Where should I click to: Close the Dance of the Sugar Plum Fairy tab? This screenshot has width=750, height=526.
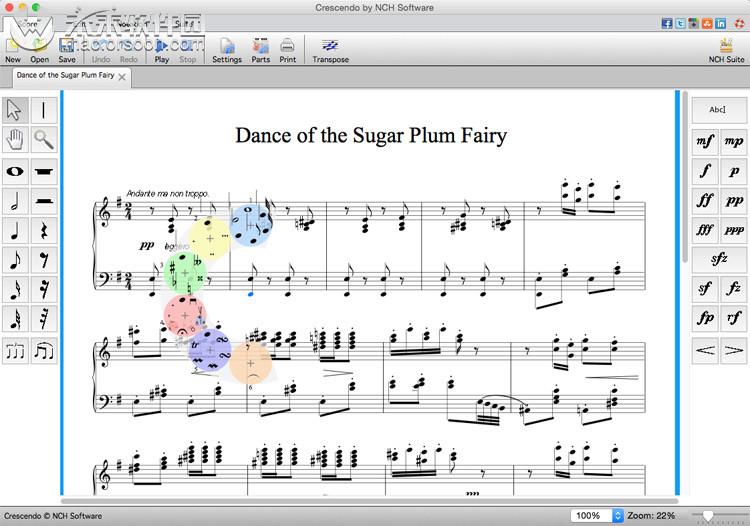pos(122,77)
